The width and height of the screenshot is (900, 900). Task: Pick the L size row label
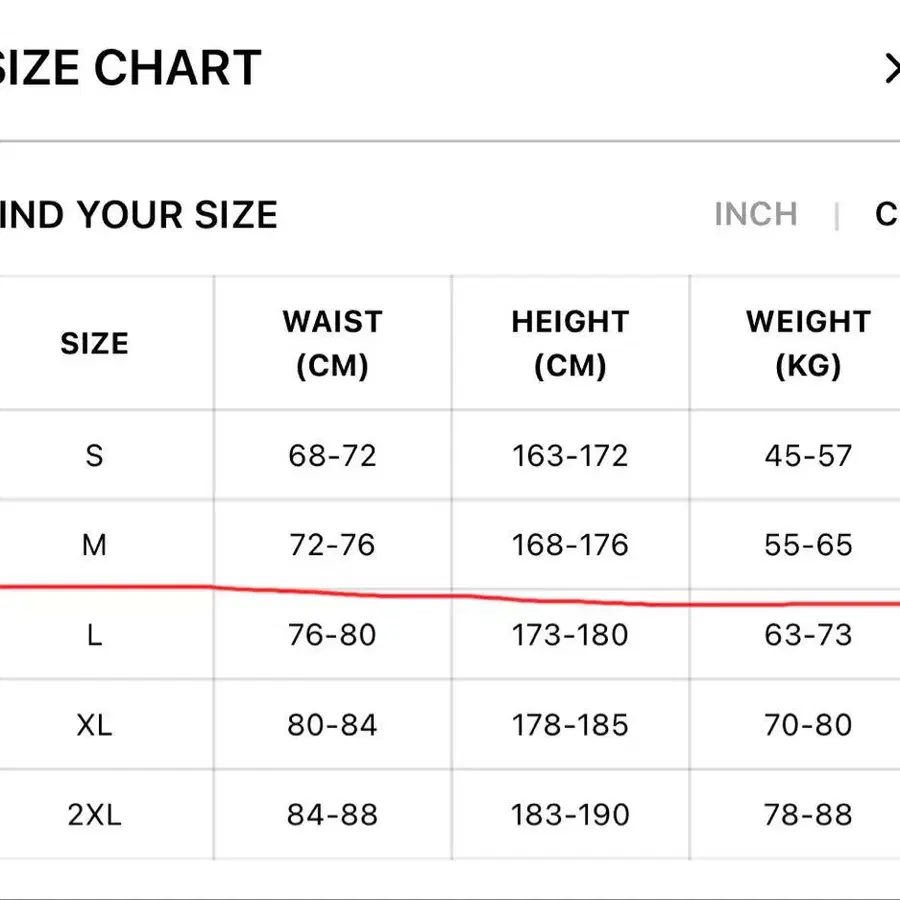click(94, 635)
